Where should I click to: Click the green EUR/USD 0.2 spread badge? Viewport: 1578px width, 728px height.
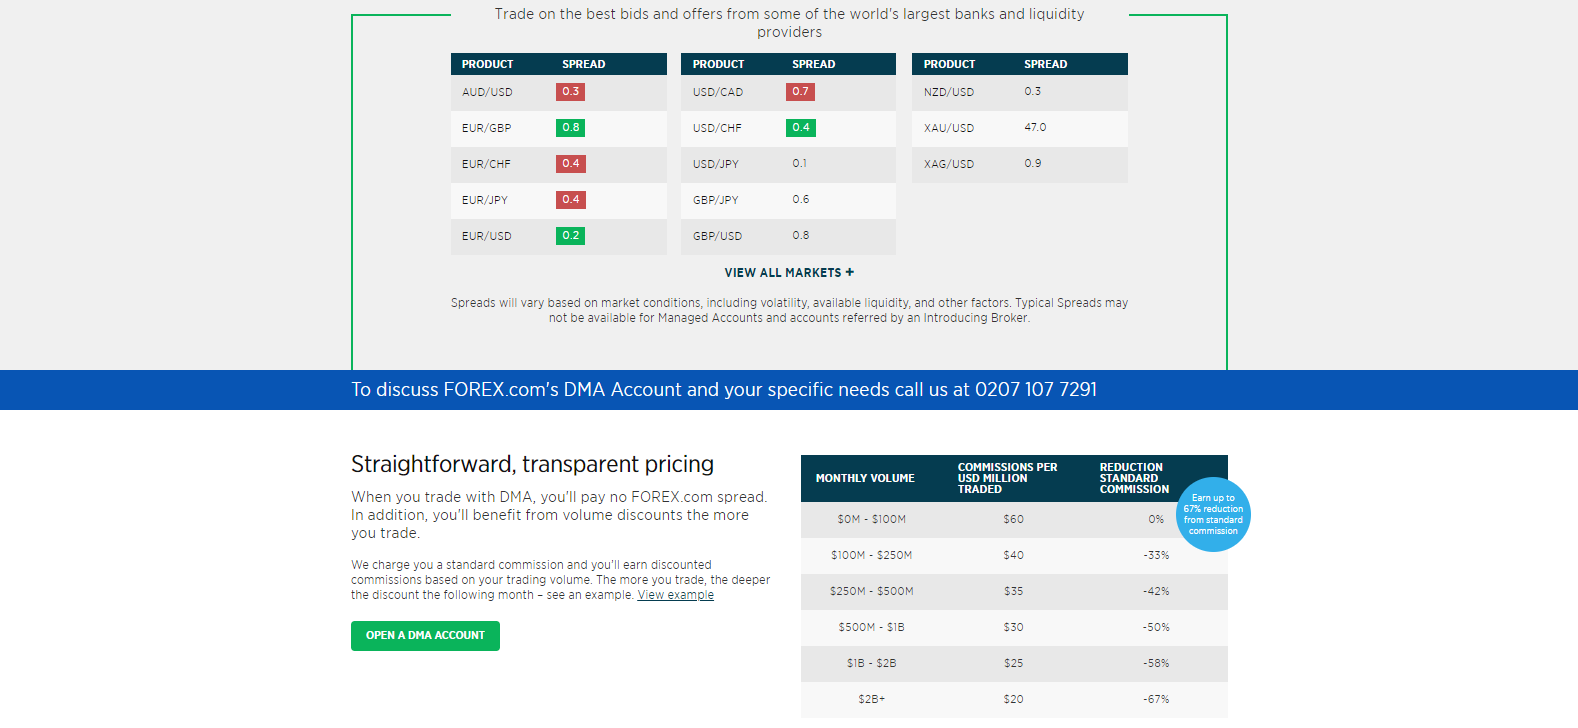pos(570,236)
